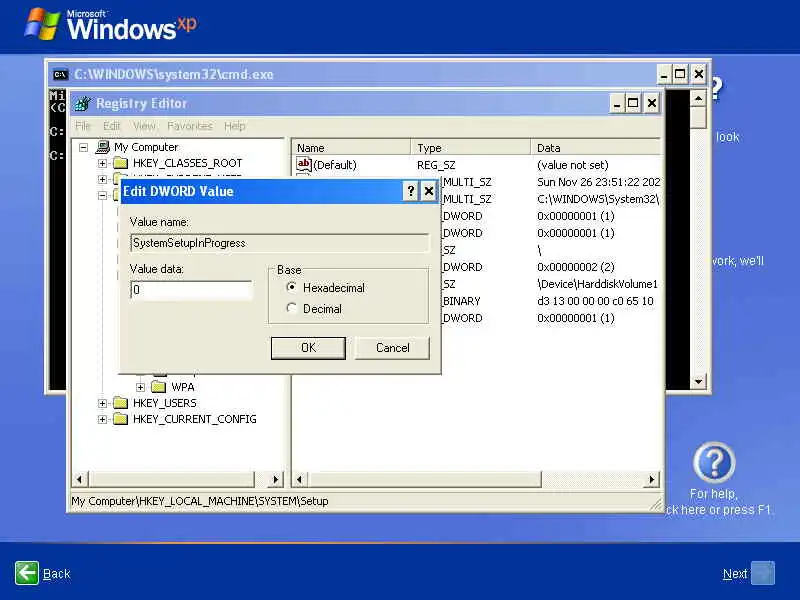Click the tree pane horizontal scrollbar thumb
Screen dimensions: 800x600
click(171, 480)
